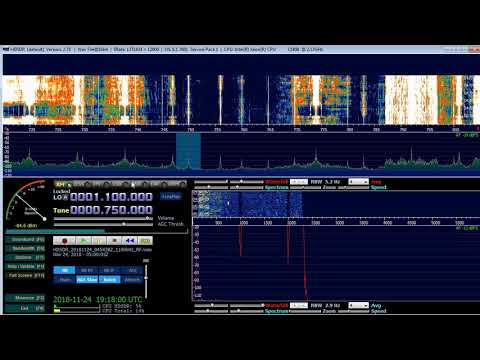480x360 pixels.
Task: Adjust upper second Waterfall slider
Action: pos(247,182)
